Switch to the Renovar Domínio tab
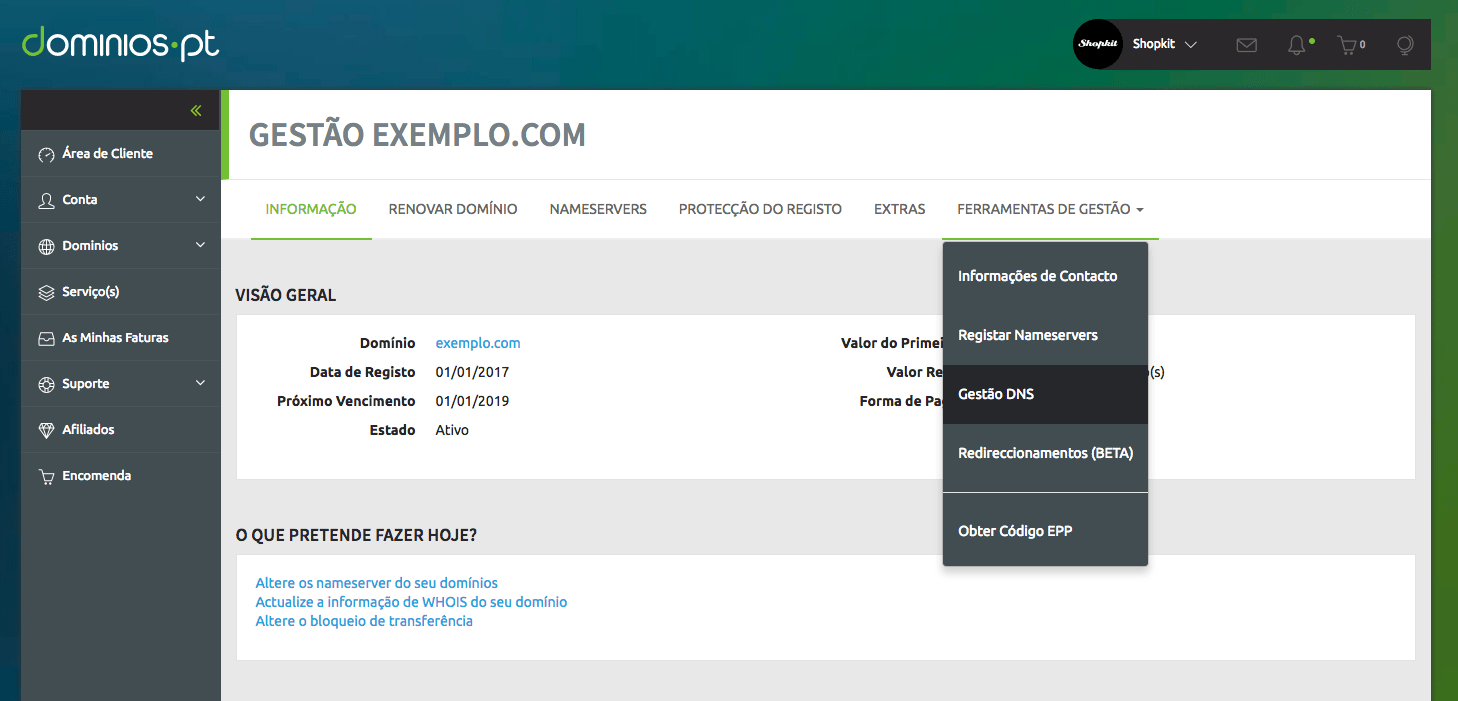This screenshot has height=701, width=1458. tap(453, 209)
